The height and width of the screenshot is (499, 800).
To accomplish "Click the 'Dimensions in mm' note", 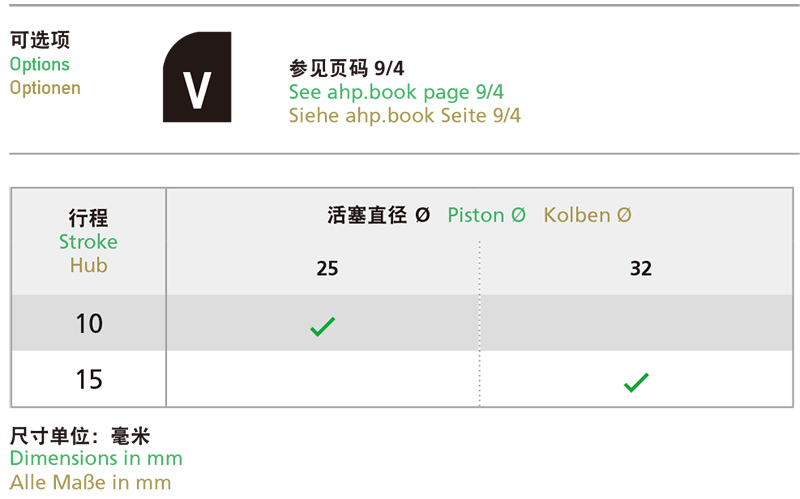I will 96,458.
